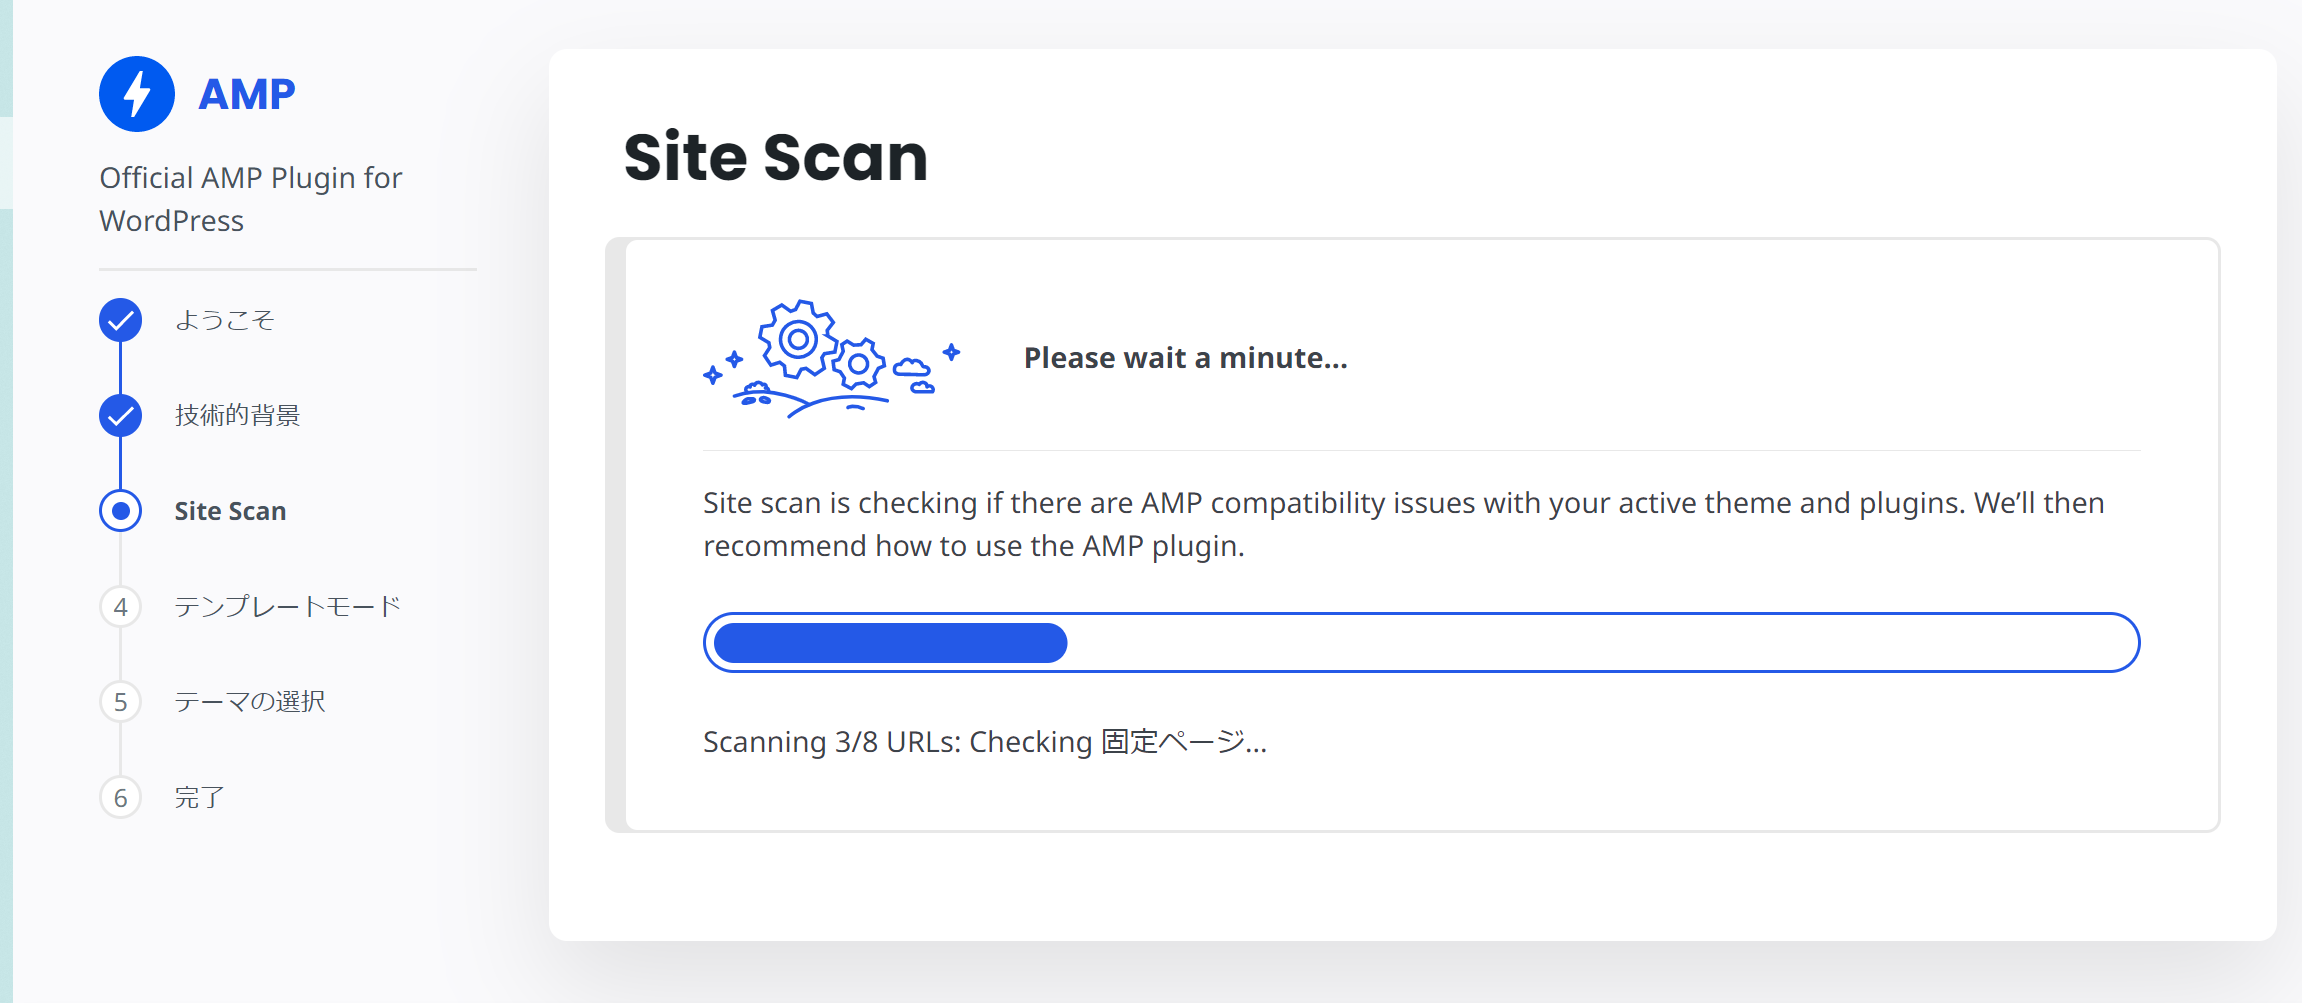2302x1003 pixels.
Task: Click the Please wait a minute message
Action: click(1186, 358)
